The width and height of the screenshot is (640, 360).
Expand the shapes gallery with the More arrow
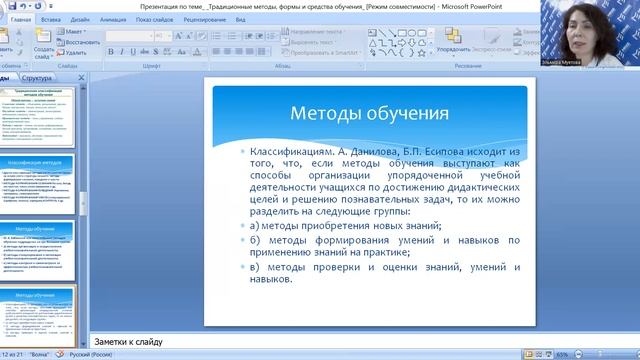(x=431, y=53)
